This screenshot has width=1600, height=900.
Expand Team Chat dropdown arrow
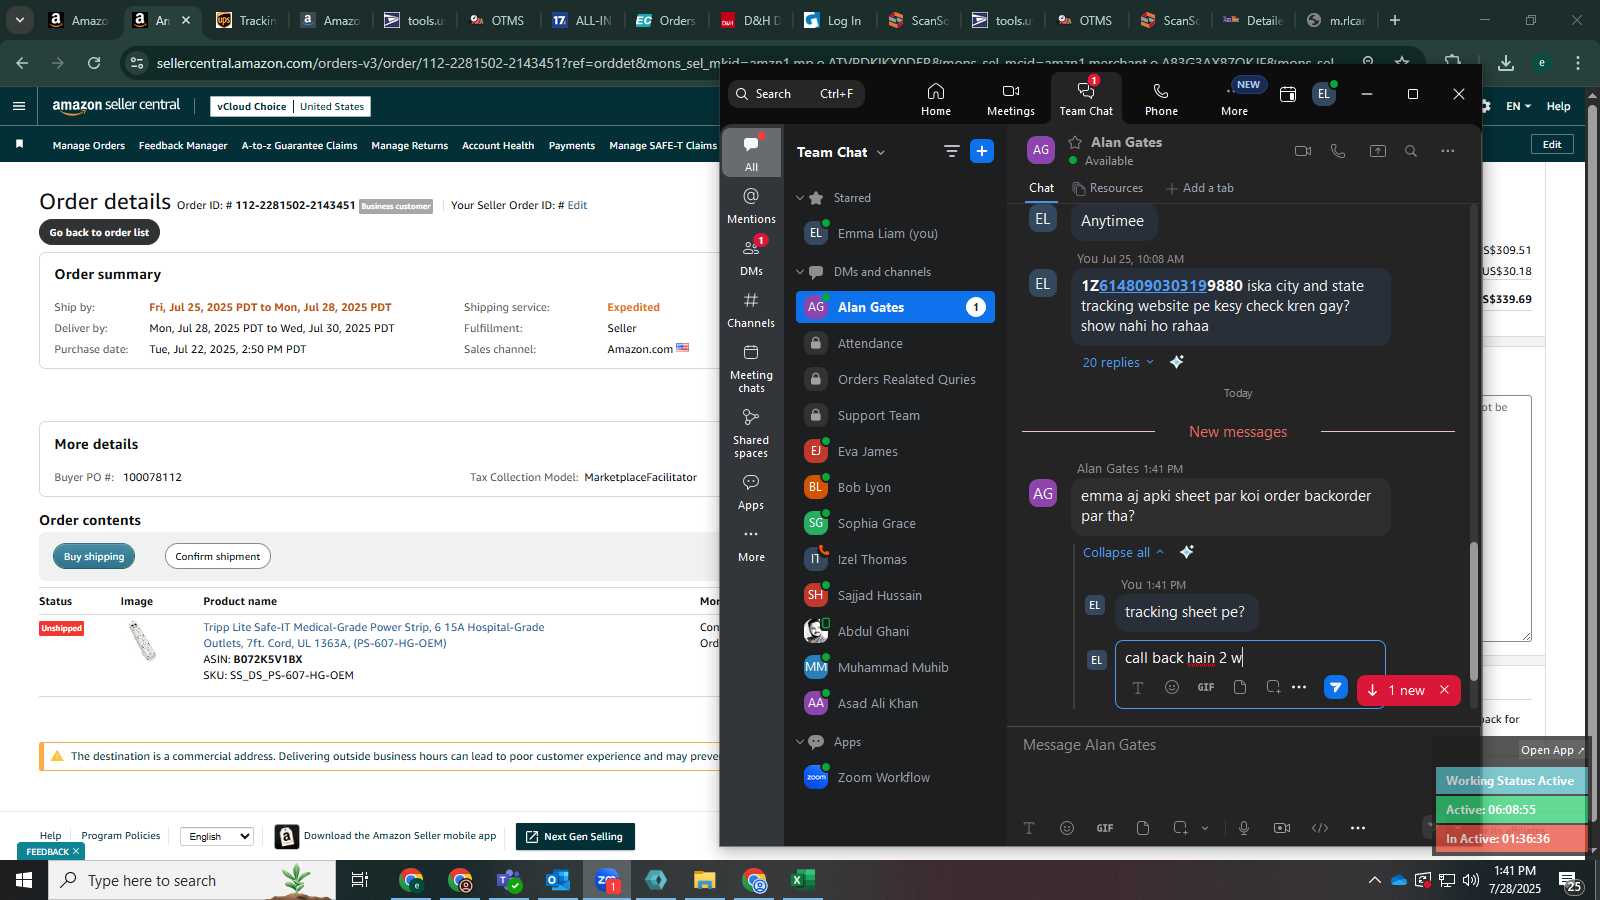(x=881, y=153)
